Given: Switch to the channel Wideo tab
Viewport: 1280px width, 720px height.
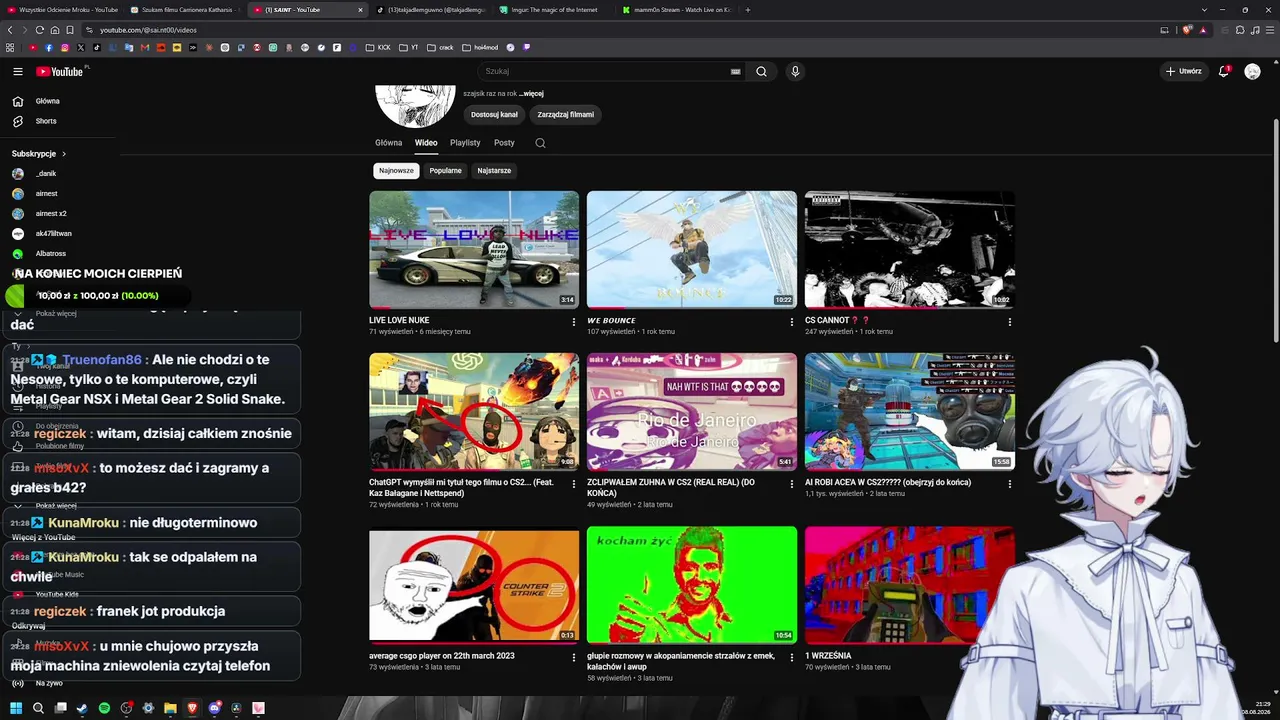Looking at the screenshot, I should click(x=426, y=143).
